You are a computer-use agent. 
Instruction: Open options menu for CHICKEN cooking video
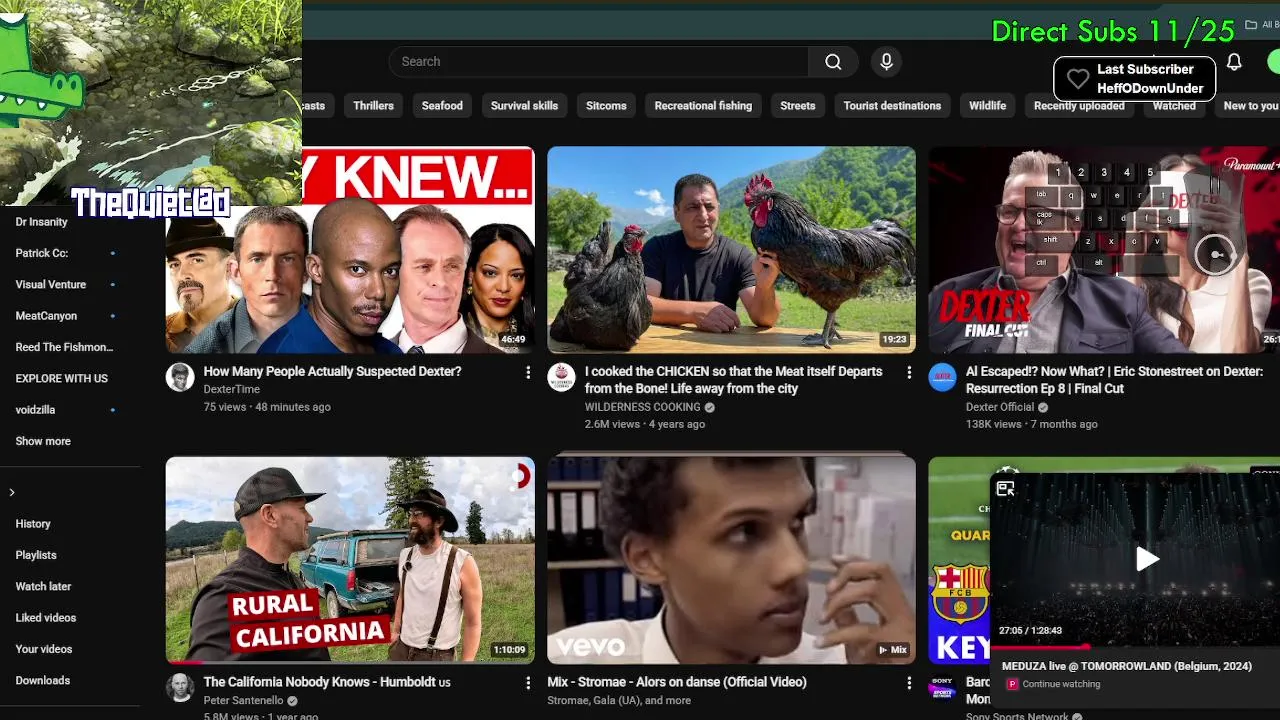click(x=909, y=372)
